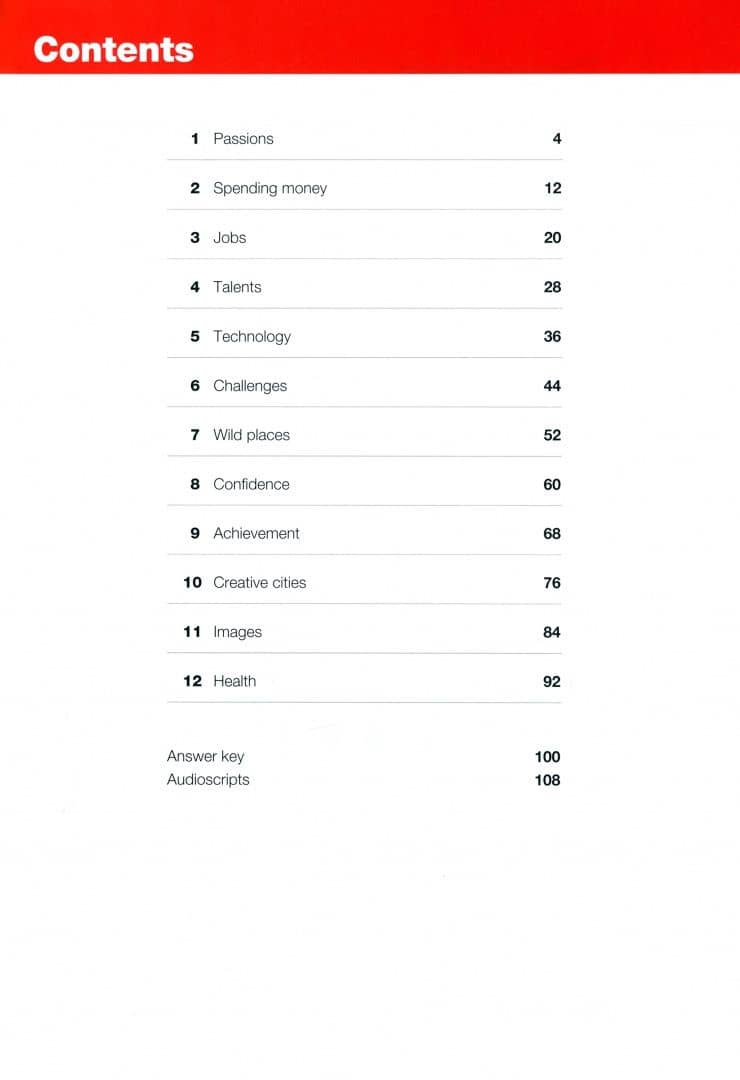
Task: Choose the Wild places unit
Action: tap(251, 435)
